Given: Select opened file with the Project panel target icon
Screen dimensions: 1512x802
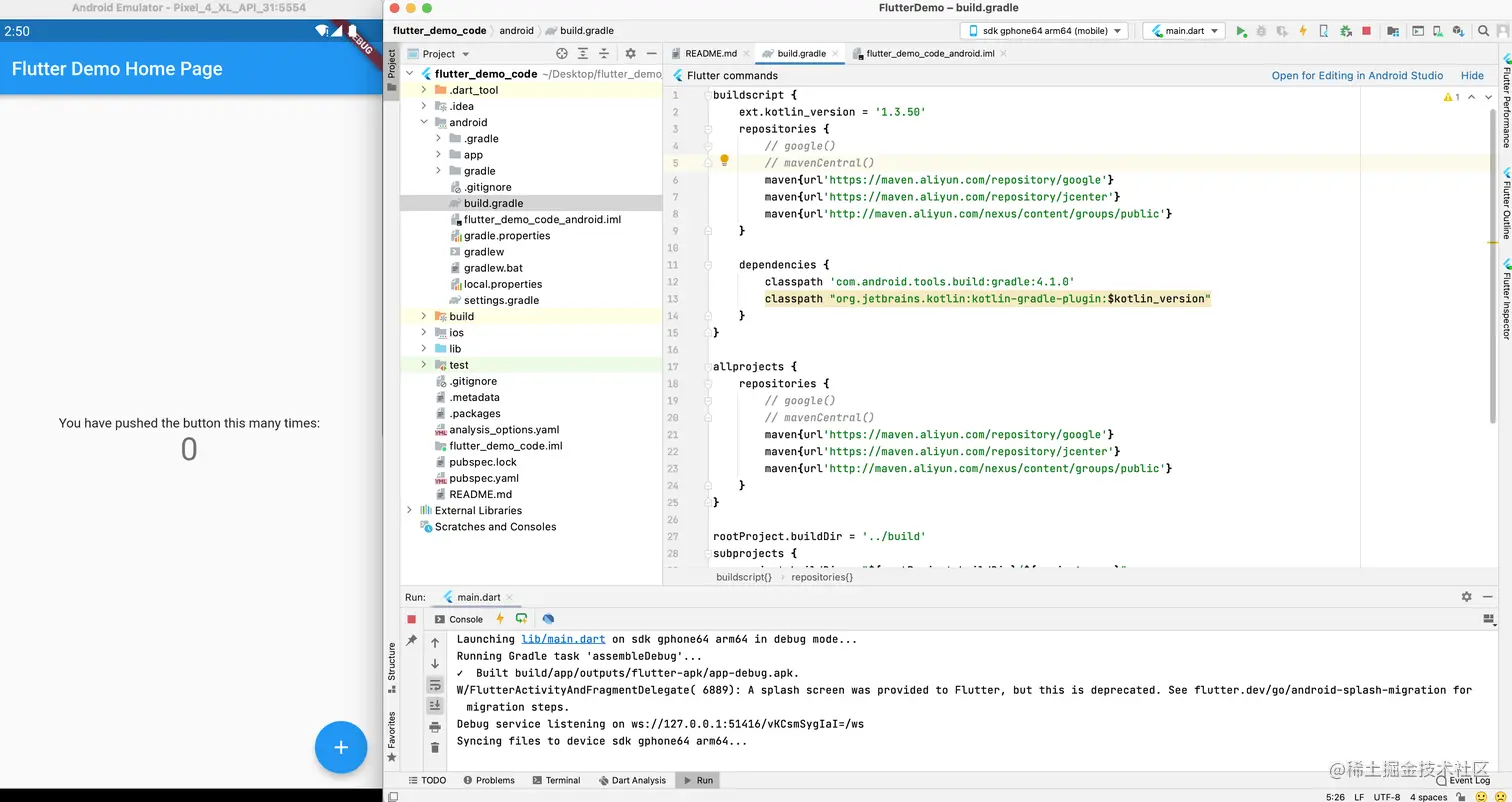Looking at the screenshot, I should 562,53.
